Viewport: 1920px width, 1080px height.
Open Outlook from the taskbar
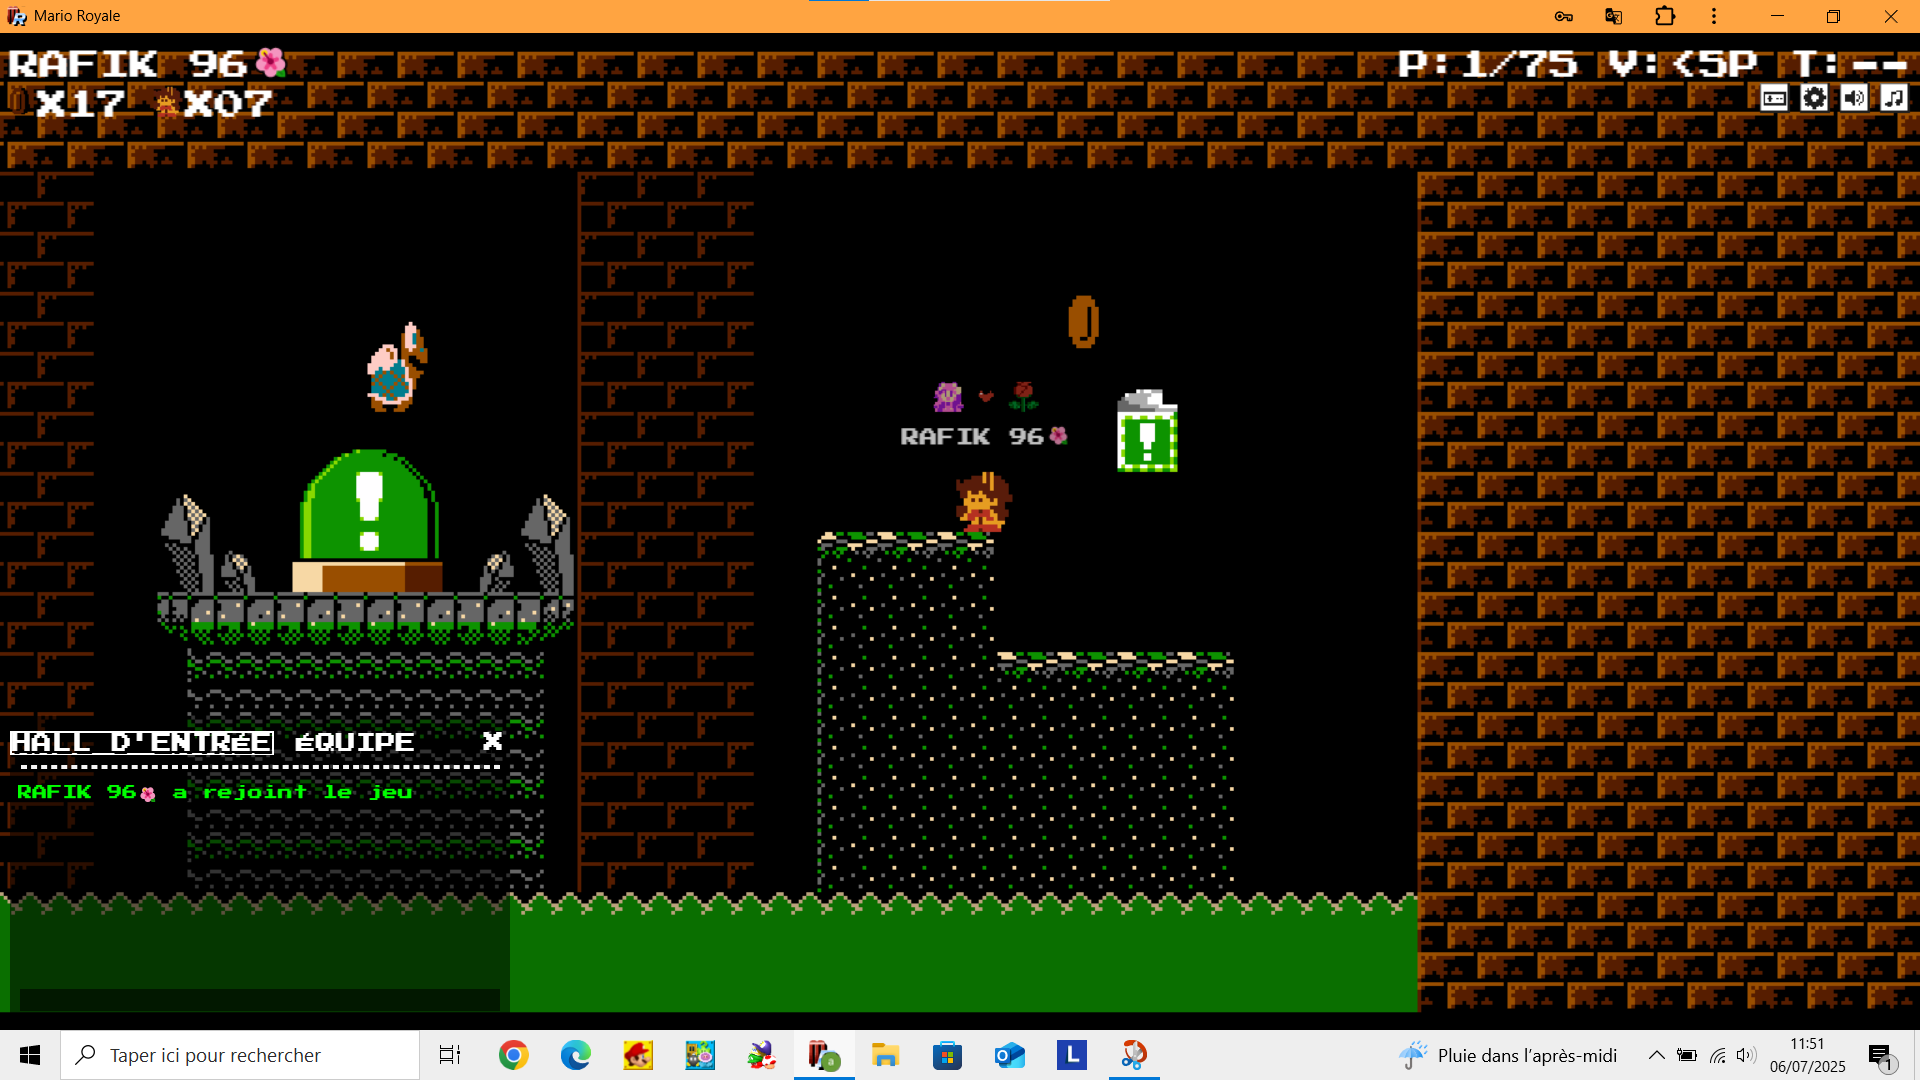[1009, 1055]
